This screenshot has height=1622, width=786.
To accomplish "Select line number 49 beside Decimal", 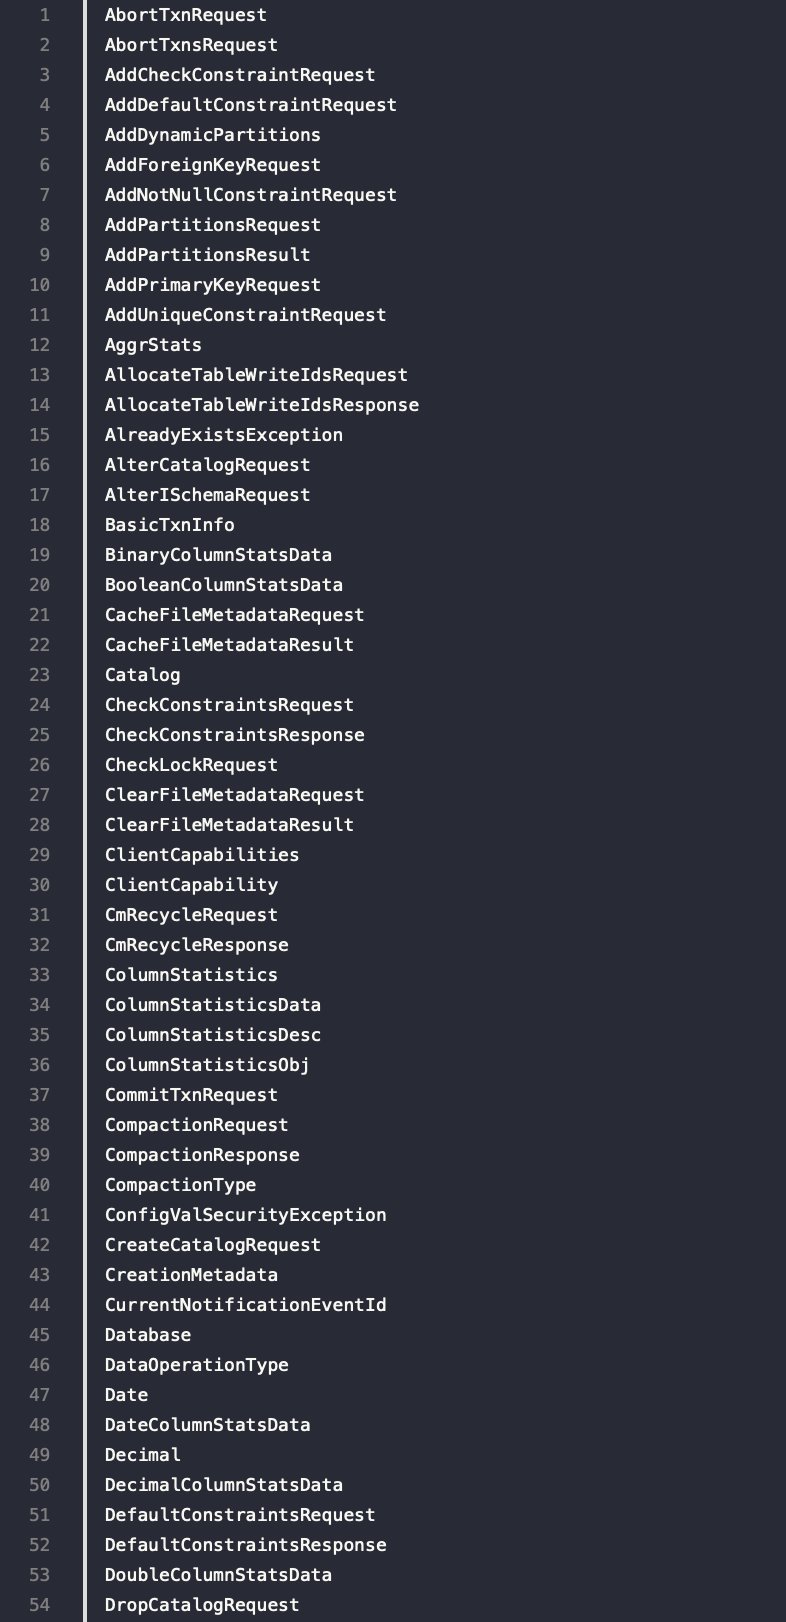I will (x=39, y=1455).
